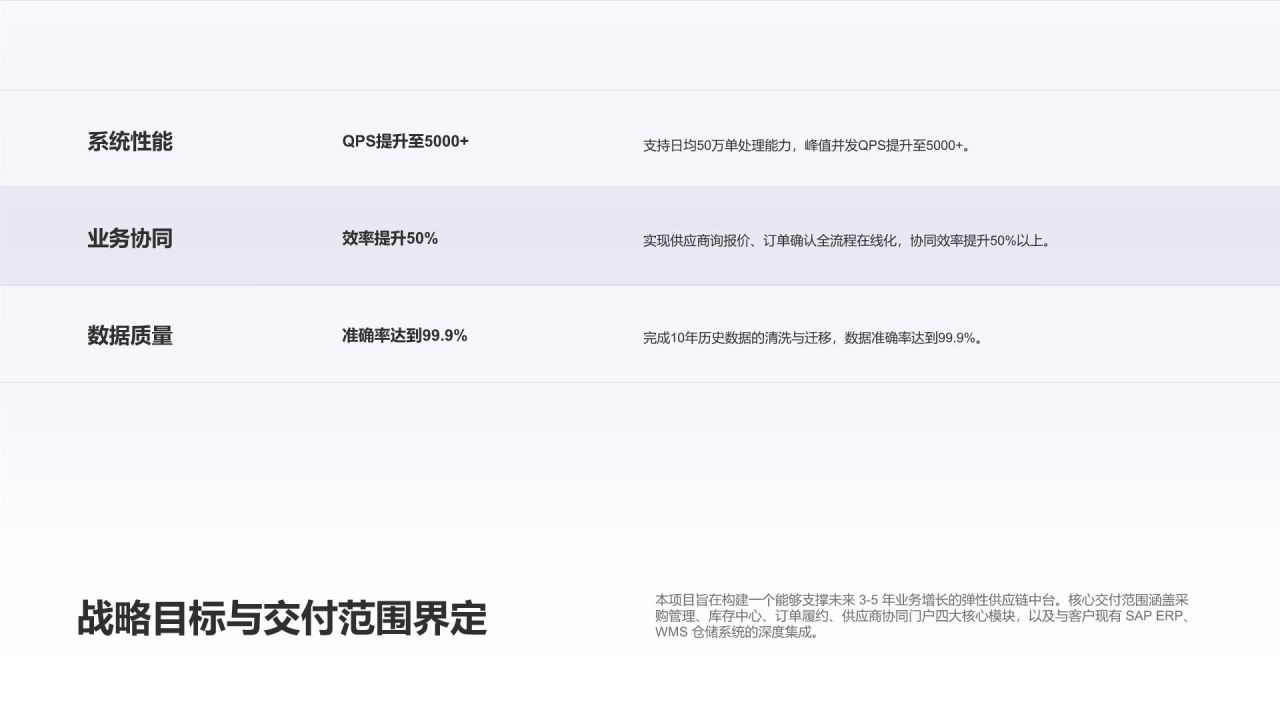The height and width of the screenshot is (720, 1280).
Task: Select the description 支持日均50万单处理能力
Action: point(807,145)
